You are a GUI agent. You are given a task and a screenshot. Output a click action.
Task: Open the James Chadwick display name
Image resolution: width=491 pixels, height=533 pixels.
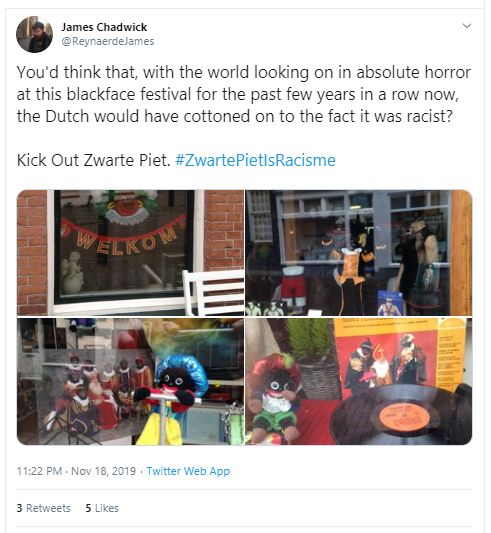pyautogui.click(x=104, y=27)
